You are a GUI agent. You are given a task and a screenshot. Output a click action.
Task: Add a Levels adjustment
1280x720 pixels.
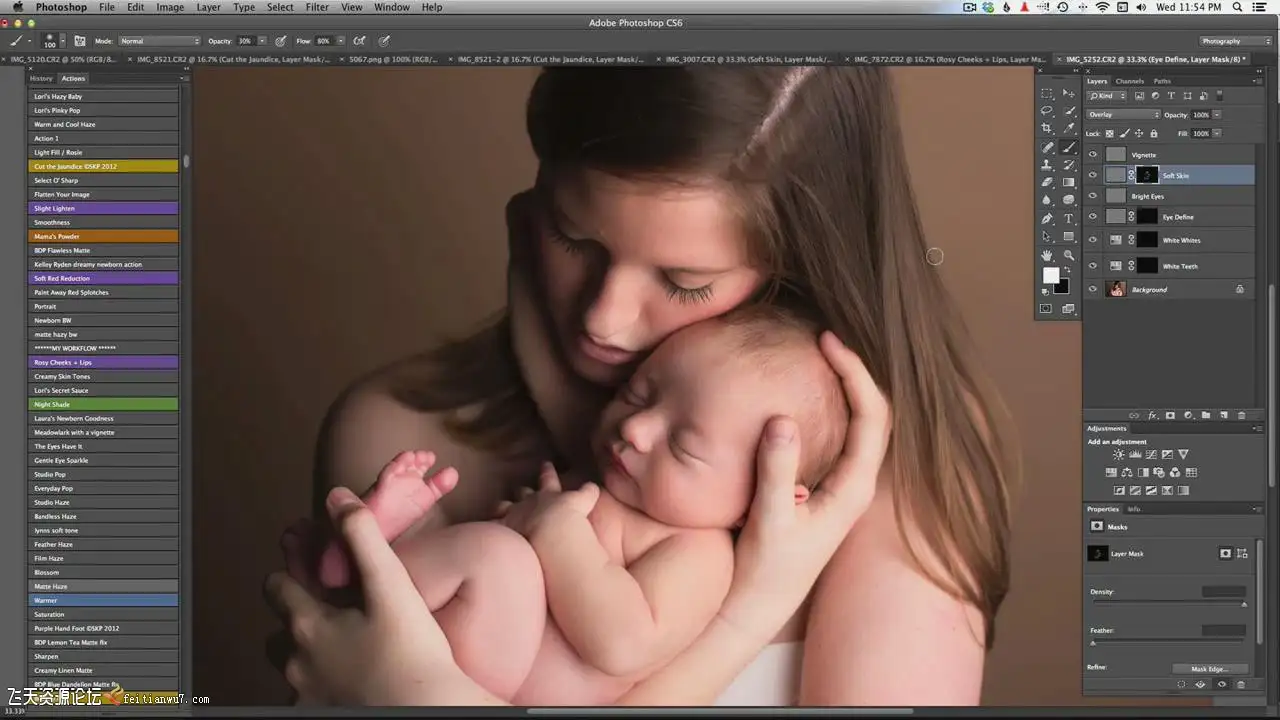[x=1135, y=455]
